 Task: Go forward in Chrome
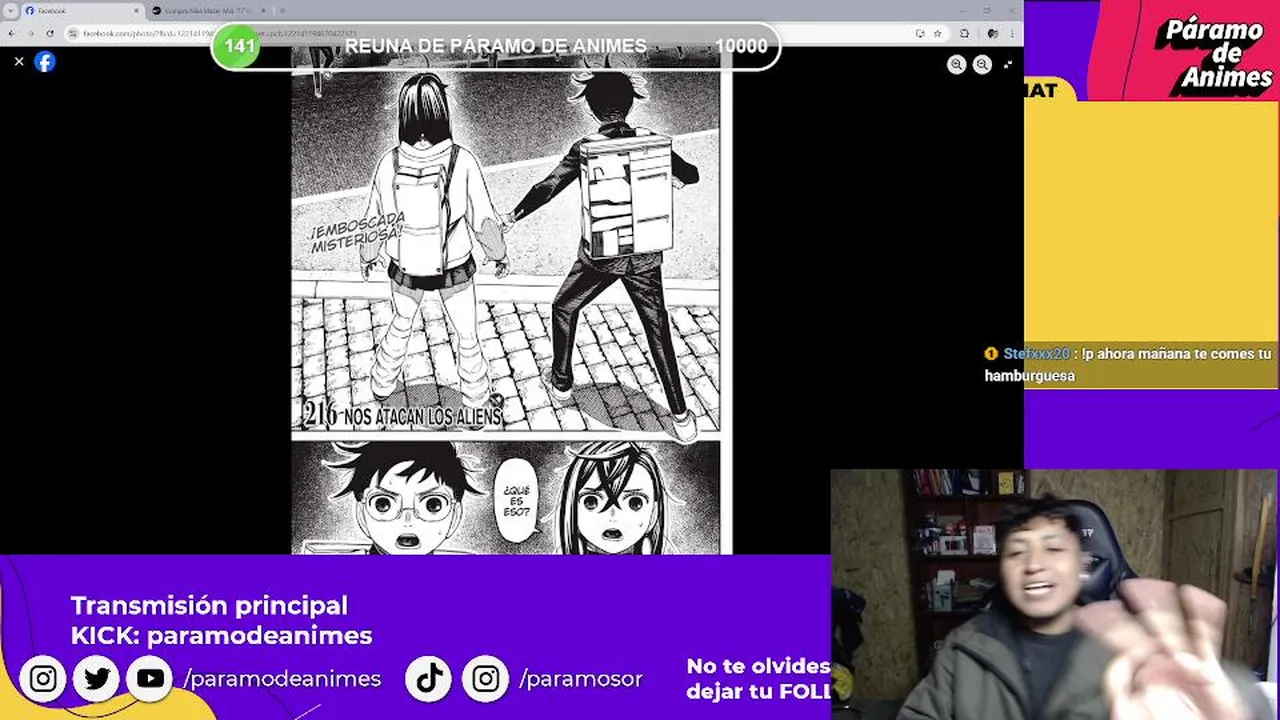[30, 33]
